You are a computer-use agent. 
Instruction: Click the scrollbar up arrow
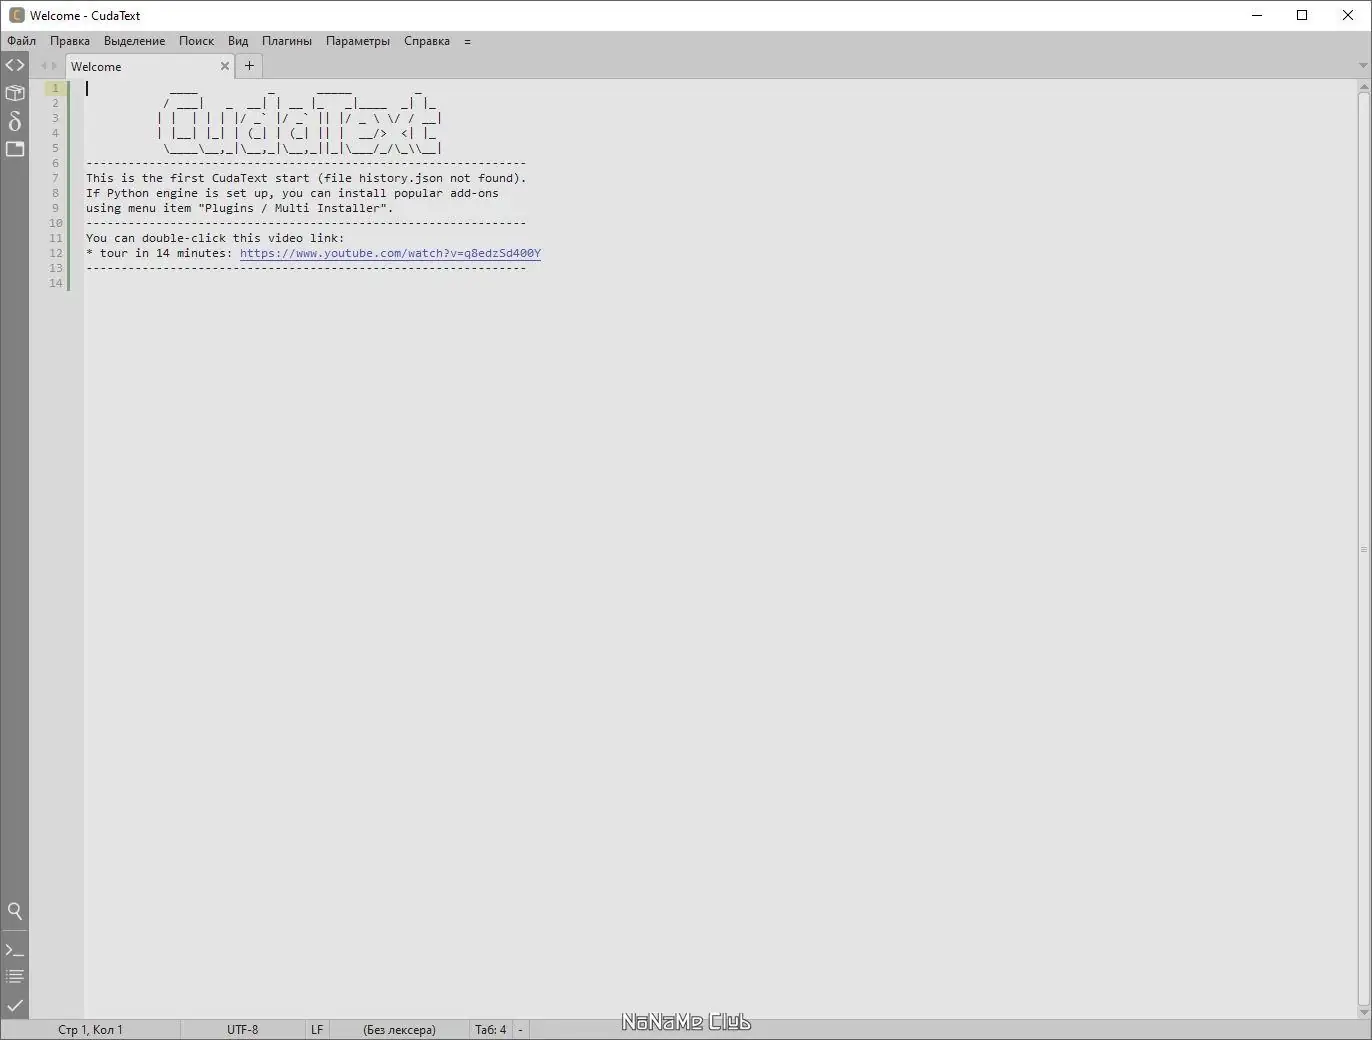click(x=1363, y=87)
